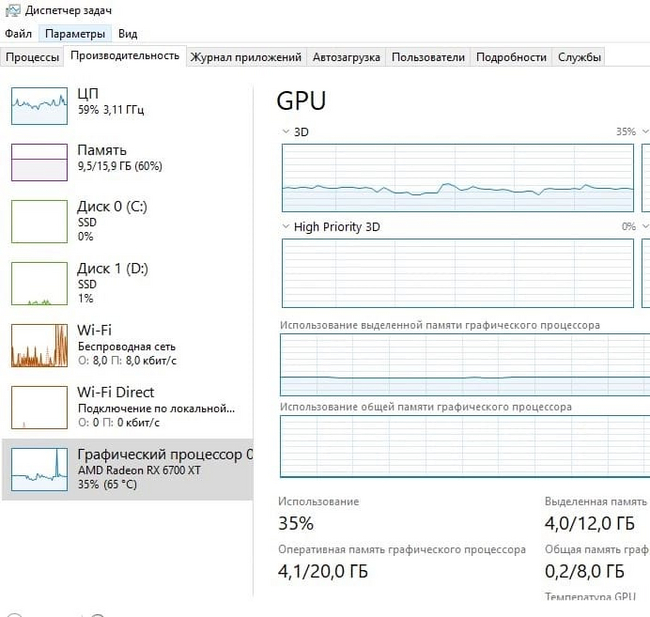Image resolution: width=650 pixels, height=617 pixels.
Task: Select the ЦП usage graph thumbnail
Action: [x=39, y=105]
